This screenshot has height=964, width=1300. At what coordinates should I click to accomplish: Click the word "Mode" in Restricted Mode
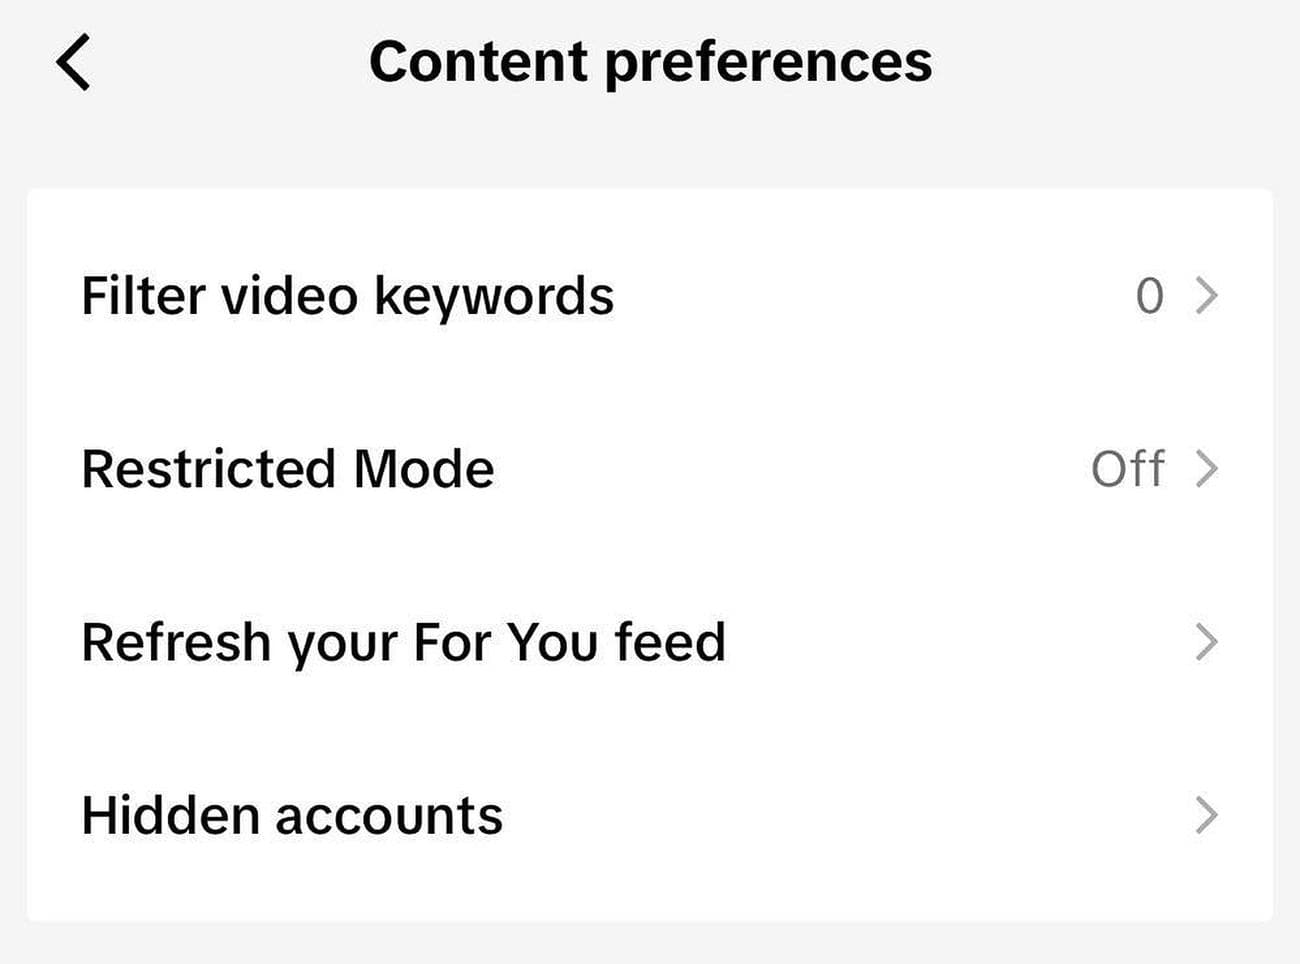point(424,469)
